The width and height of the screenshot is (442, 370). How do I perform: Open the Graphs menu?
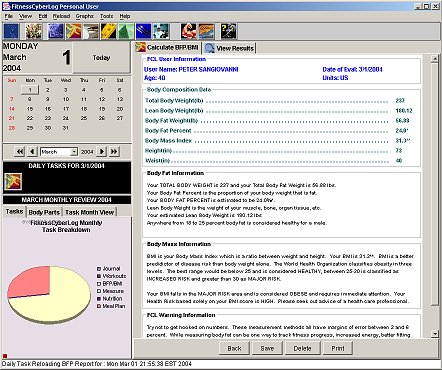tap(85, 16)
